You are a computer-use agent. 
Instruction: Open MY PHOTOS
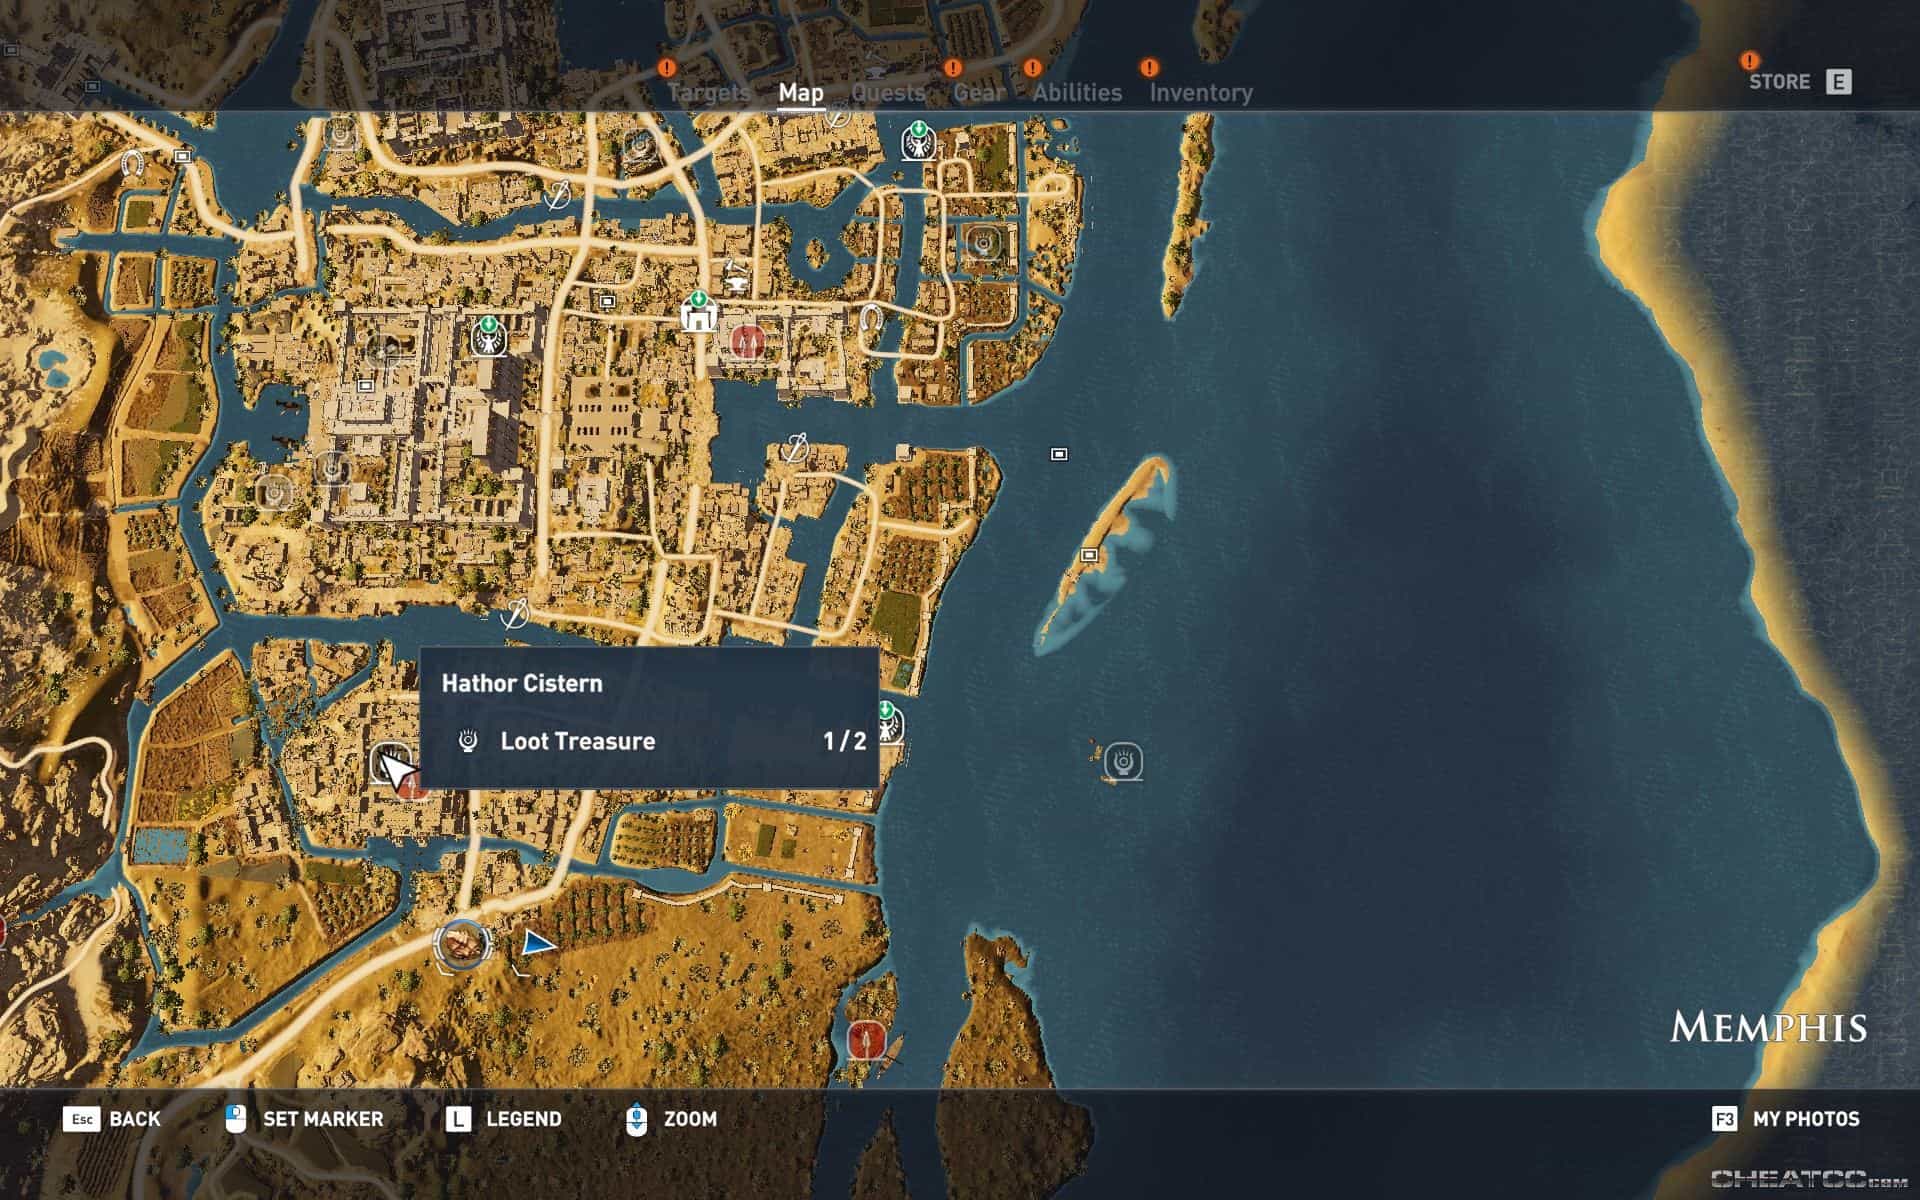pyautogui.click(x=1786, y=1119)
